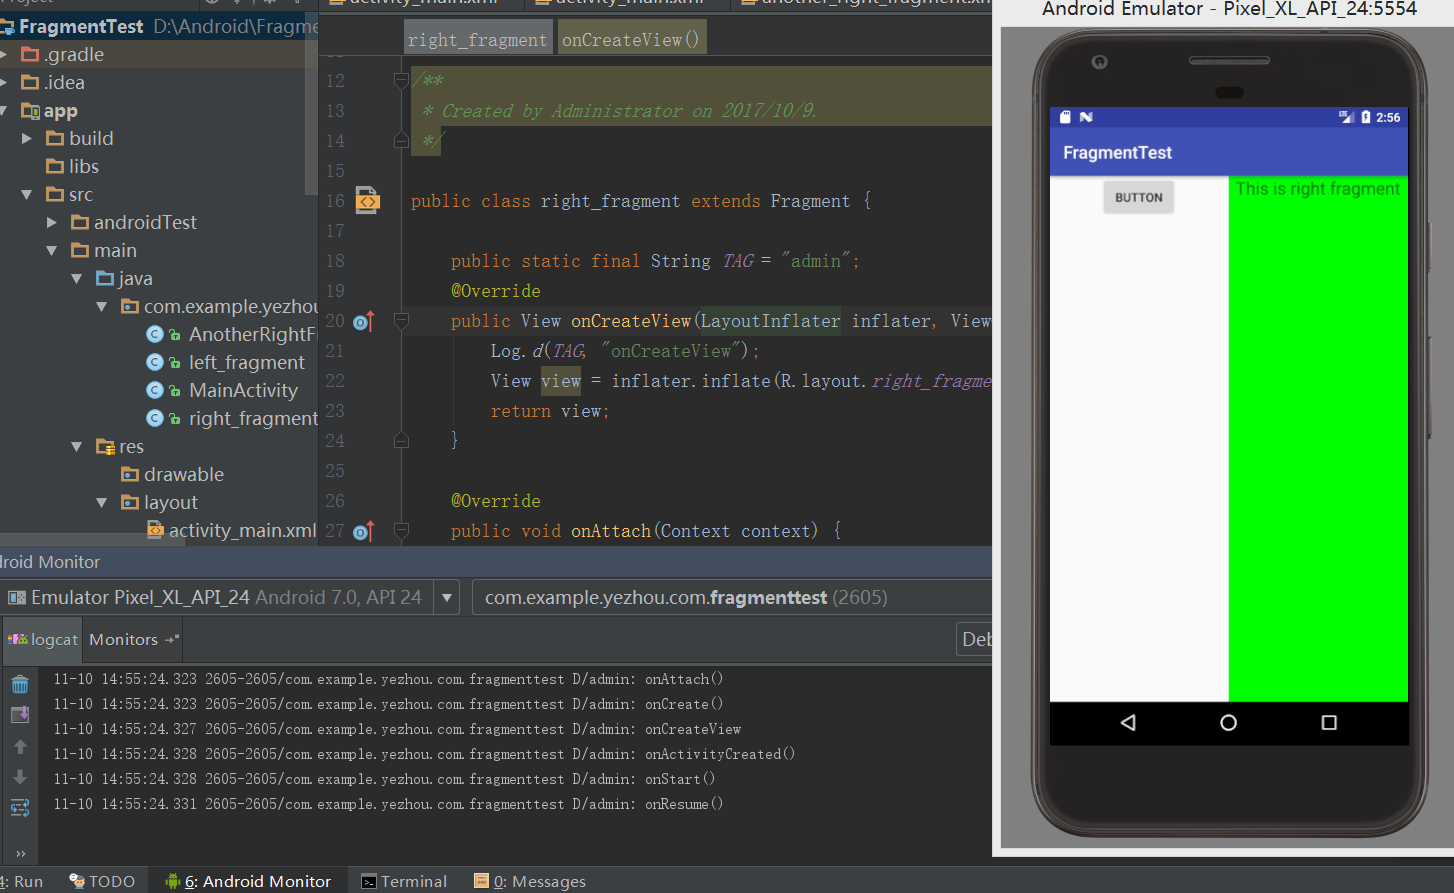Tap the Home navigation button in the emulator

(1228, 722)
